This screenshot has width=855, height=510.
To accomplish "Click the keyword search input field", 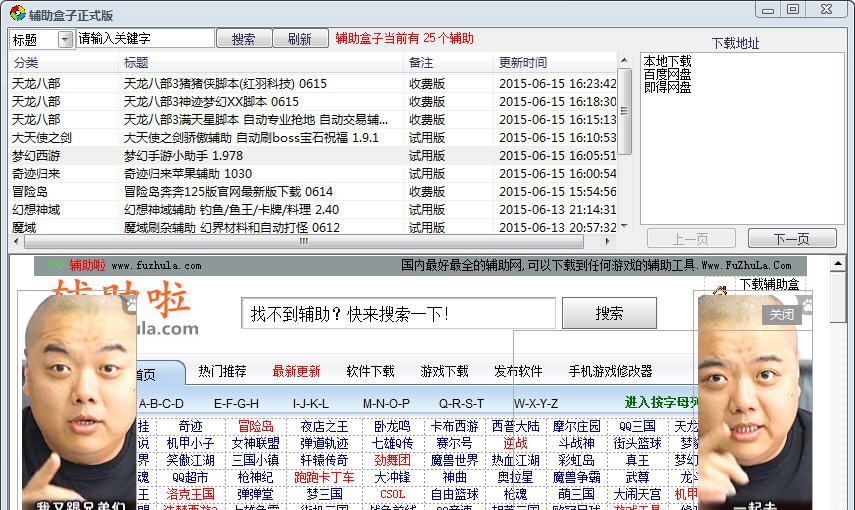I will (x=145, y=39).
